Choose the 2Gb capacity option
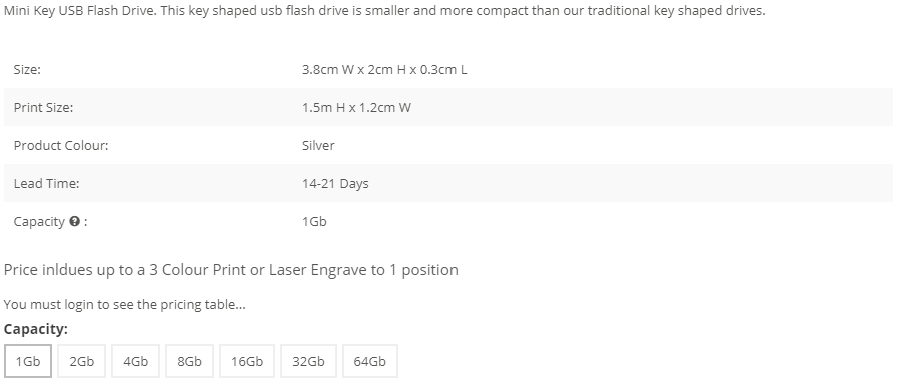 tap(81, 361)
